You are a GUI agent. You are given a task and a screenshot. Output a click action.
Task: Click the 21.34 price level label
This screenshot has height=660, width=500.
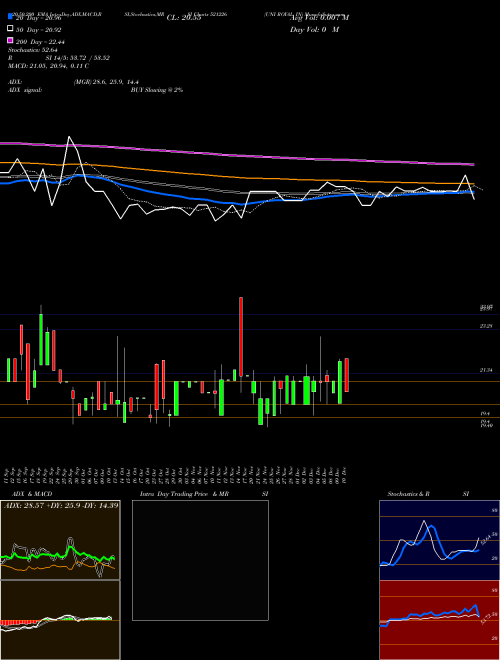486,370
